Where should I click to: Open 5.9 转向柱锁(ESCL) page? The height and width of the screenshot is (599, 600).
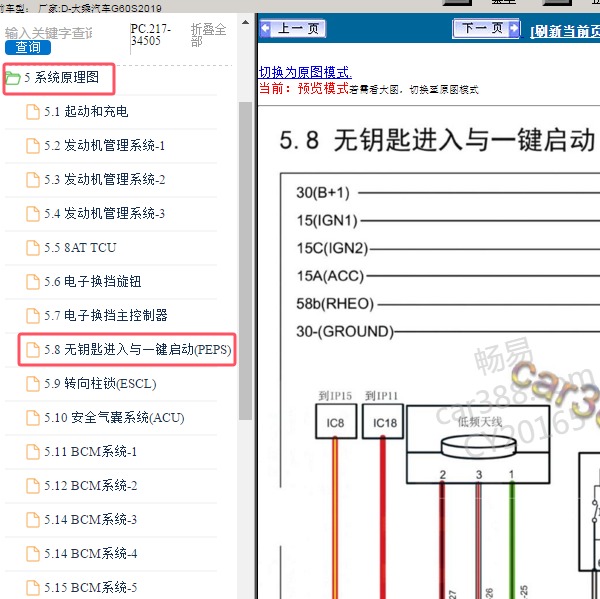click(99, 384)
